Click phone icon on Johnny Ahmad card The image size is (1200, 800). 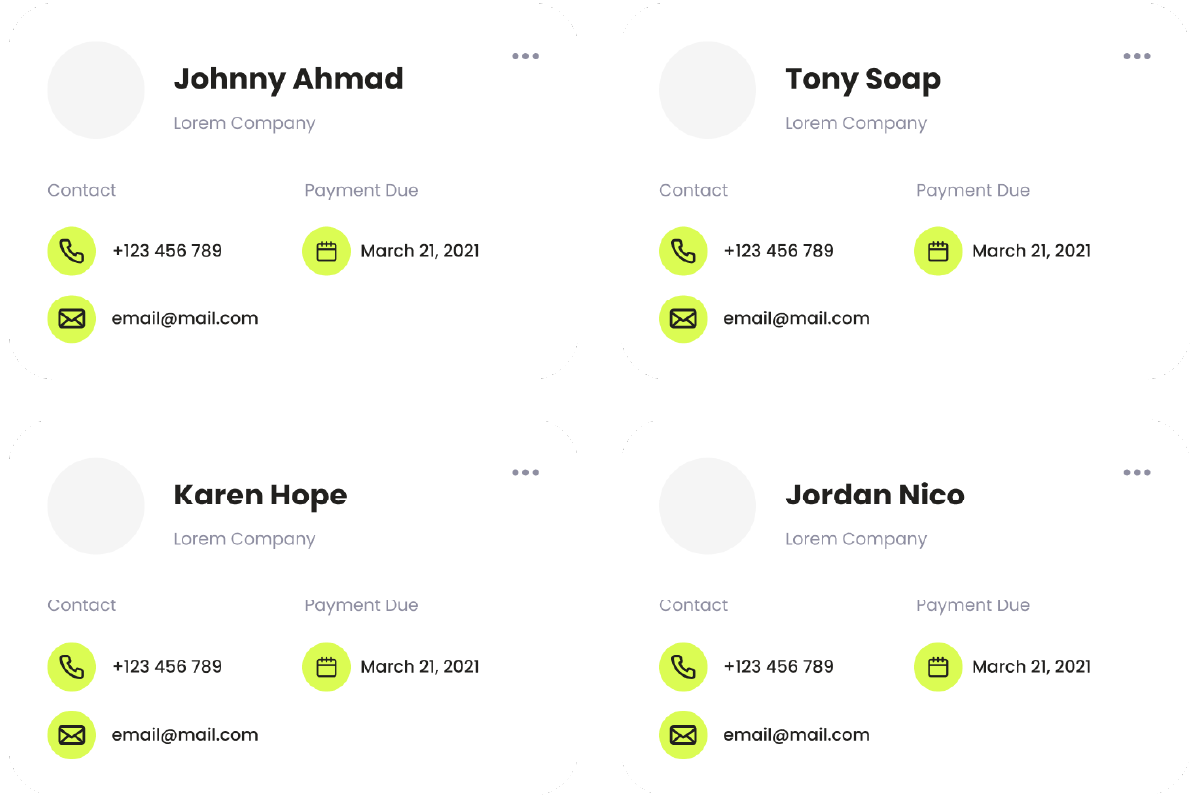click(72, 251)
